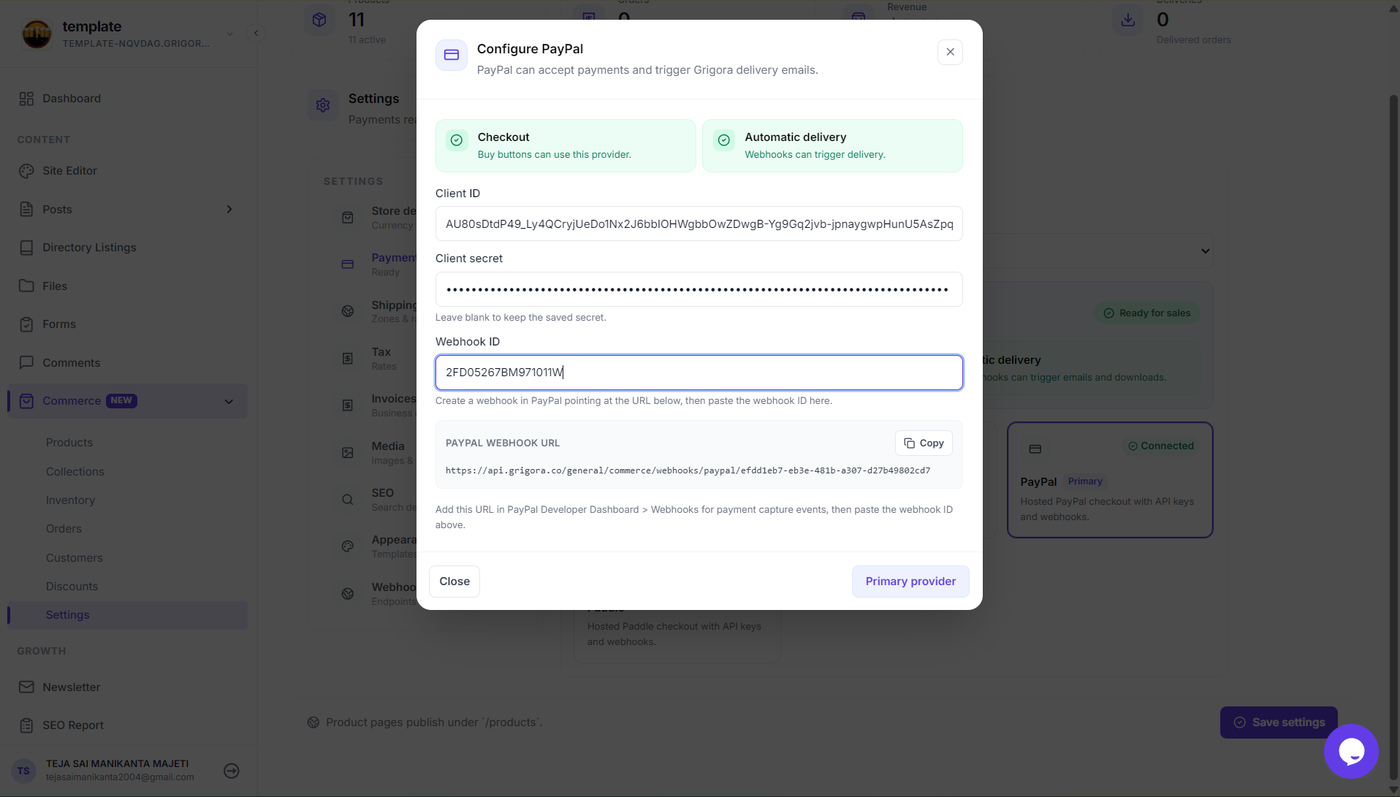
Task: Click the Comments speech bubble icon
Action: 26,362
